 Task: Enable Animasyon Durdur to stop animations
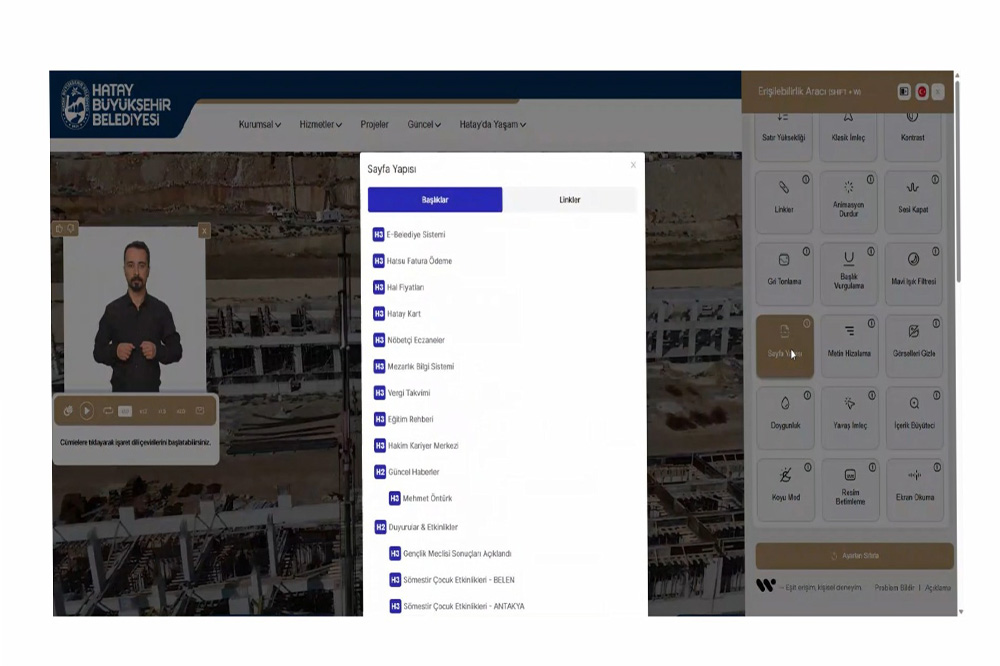pos(849,201)
